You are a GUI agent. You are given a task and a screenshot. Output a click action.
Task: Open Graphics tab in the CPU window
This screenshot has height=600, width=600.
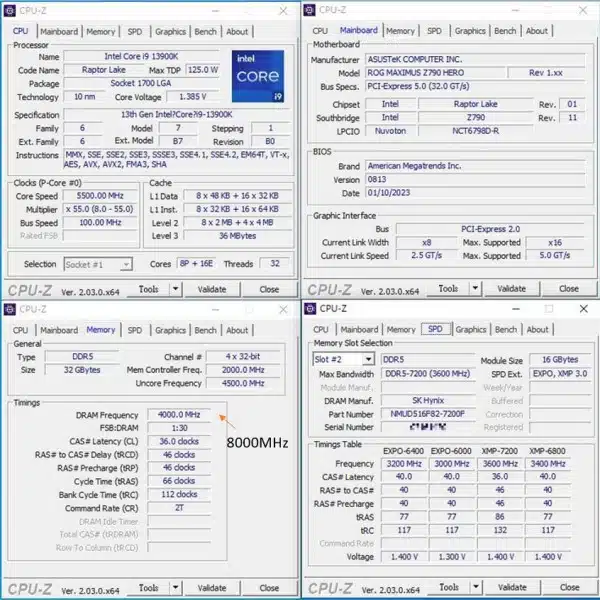(x=170, y=32)
